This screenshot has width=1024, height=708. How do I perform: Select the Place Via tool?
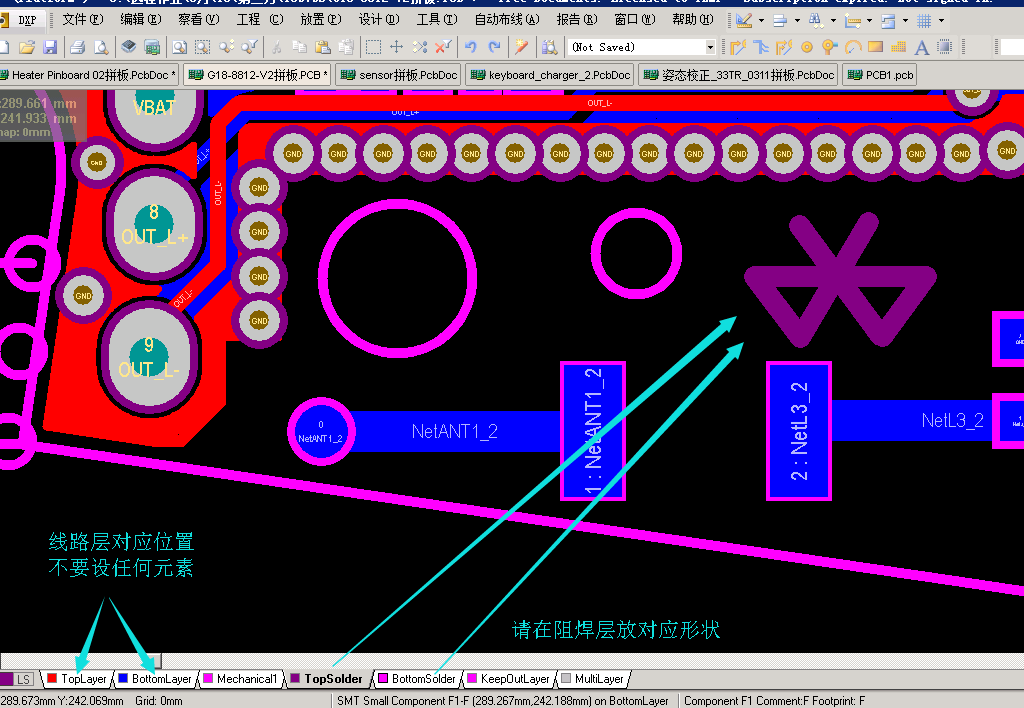[829, 47]
